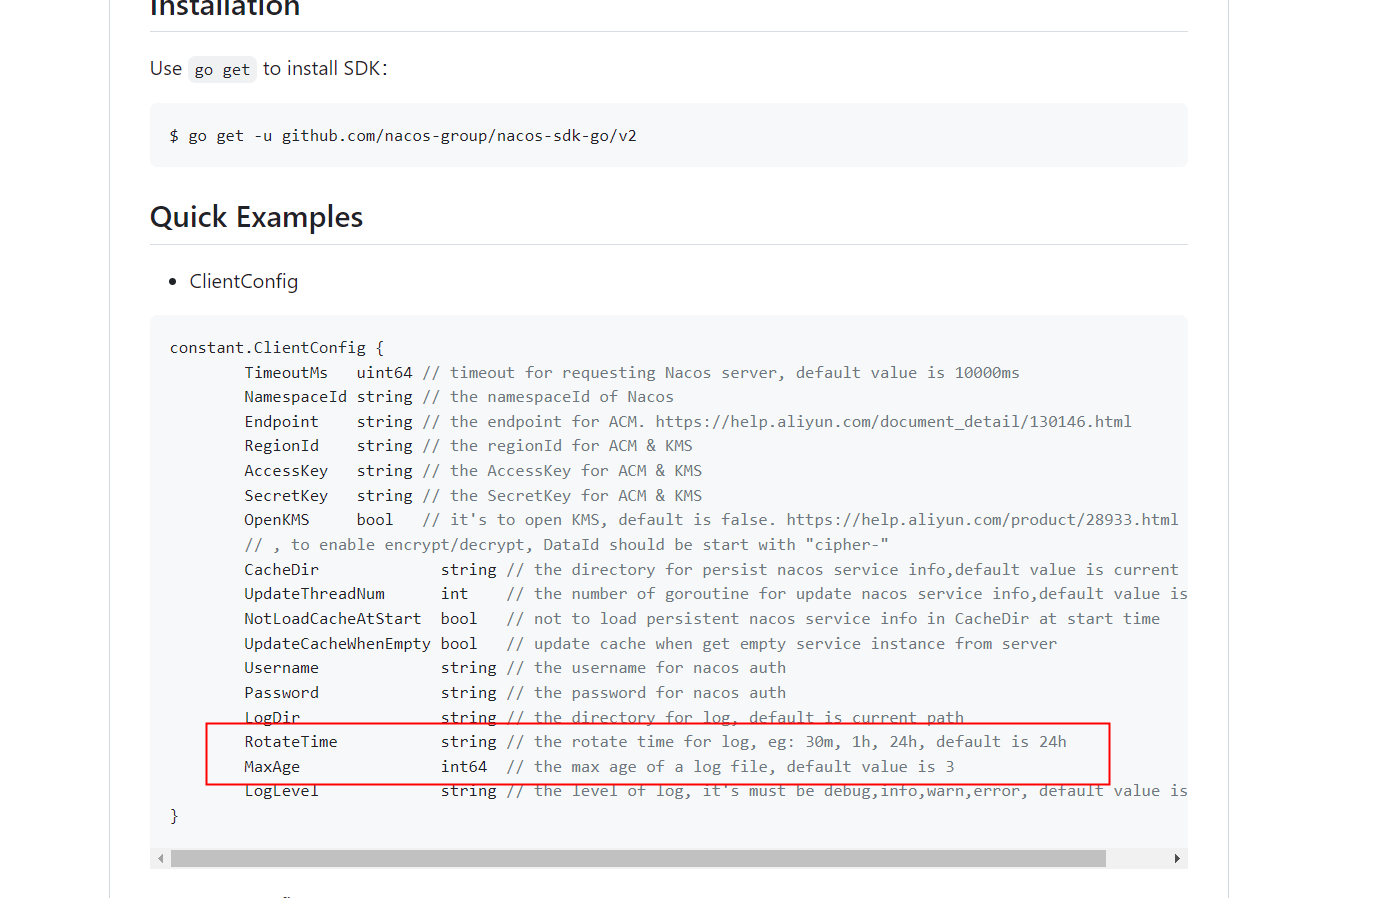Click the inline 'go get' code snippet
Image resolution: width=1378 pixels, height=898 pixels.
[x=222, y=69]
